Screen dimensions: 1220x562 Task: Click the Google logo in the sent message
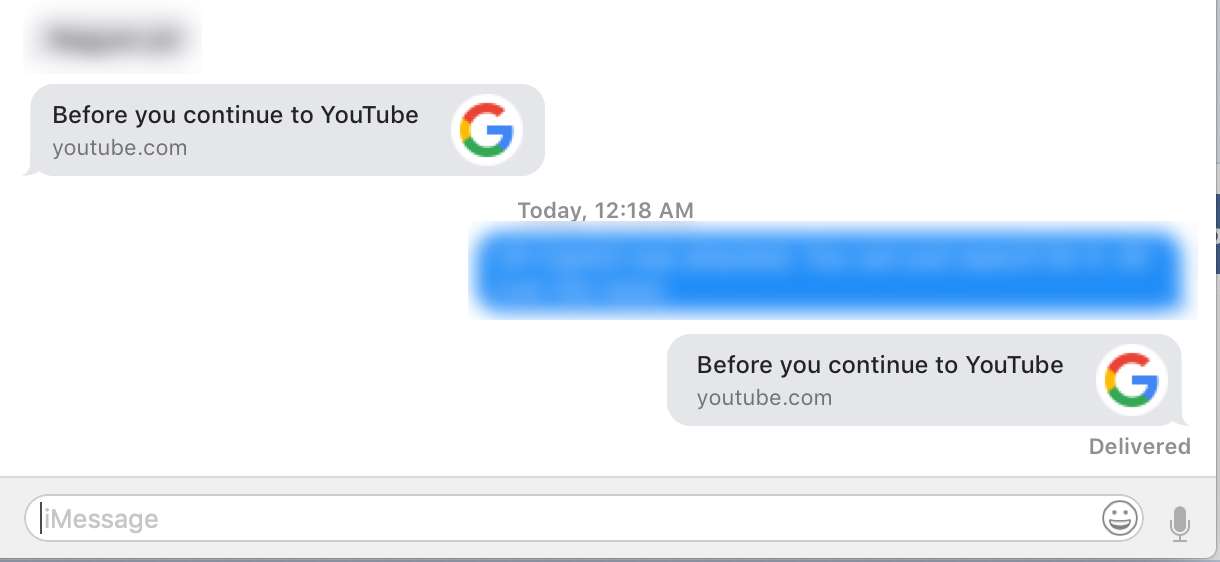[1131, 380]
